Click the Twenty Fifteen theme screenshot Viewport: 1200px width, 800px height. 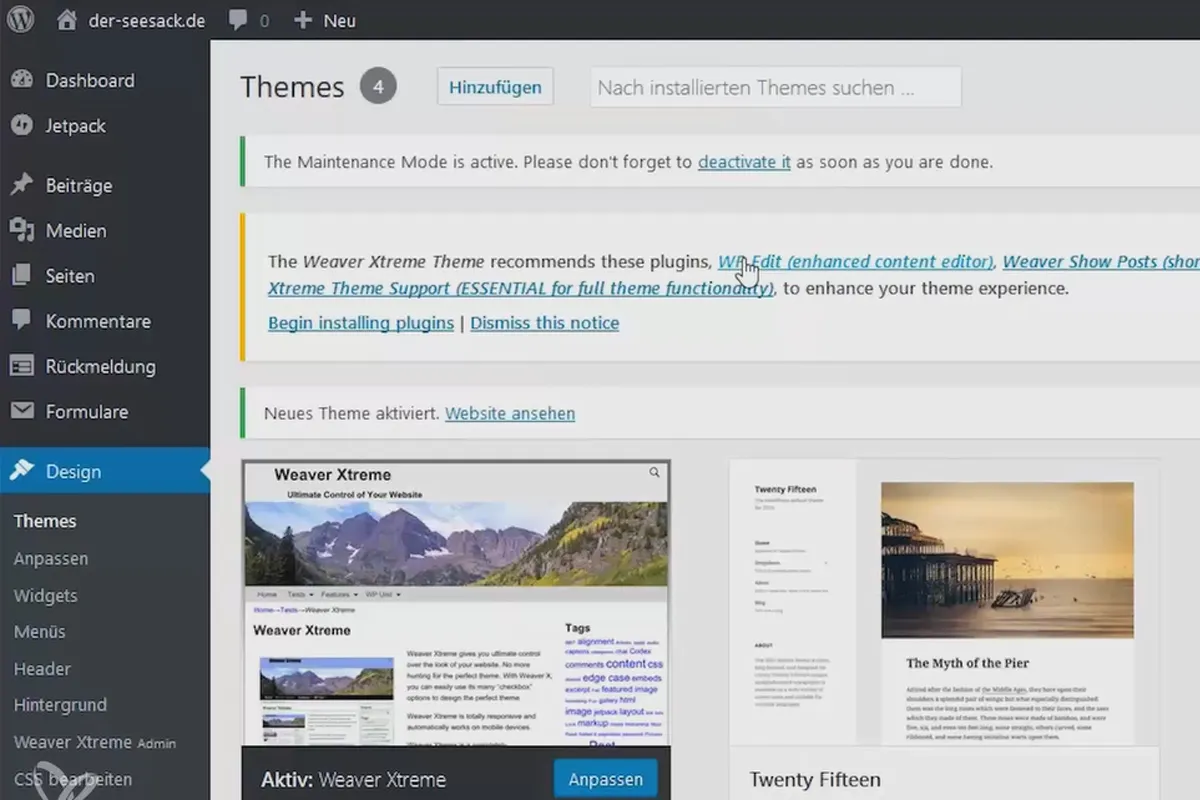(x=944, y=603)
